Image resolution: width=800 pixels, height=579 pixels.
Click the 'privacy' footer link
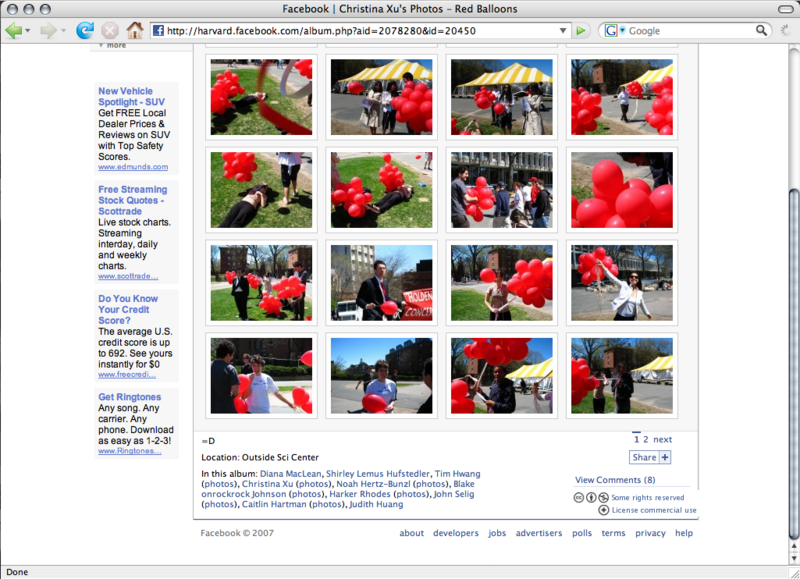pyautogui.click(x=650, y=533)
